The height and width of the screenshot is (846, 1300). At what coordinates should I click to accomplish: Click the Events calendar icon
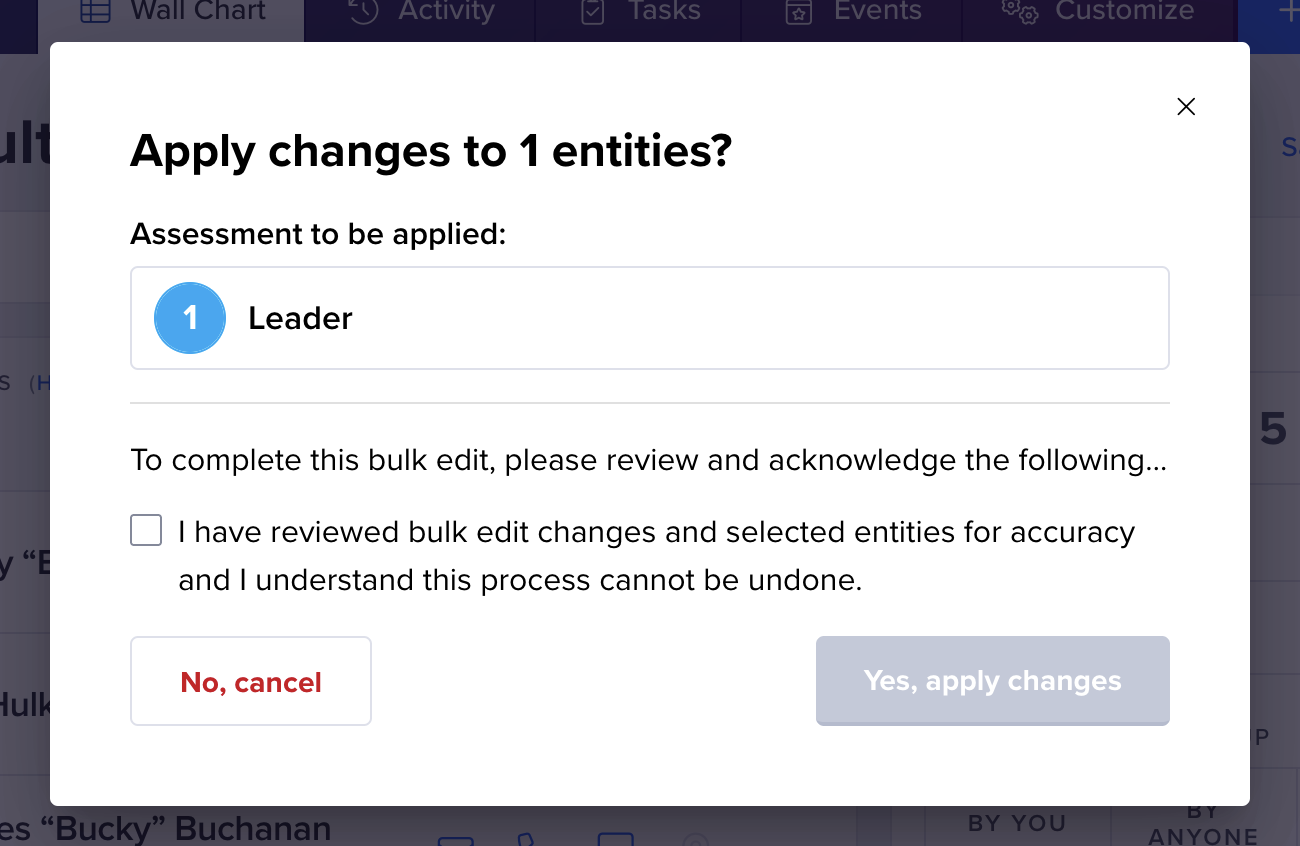point(799,11)
